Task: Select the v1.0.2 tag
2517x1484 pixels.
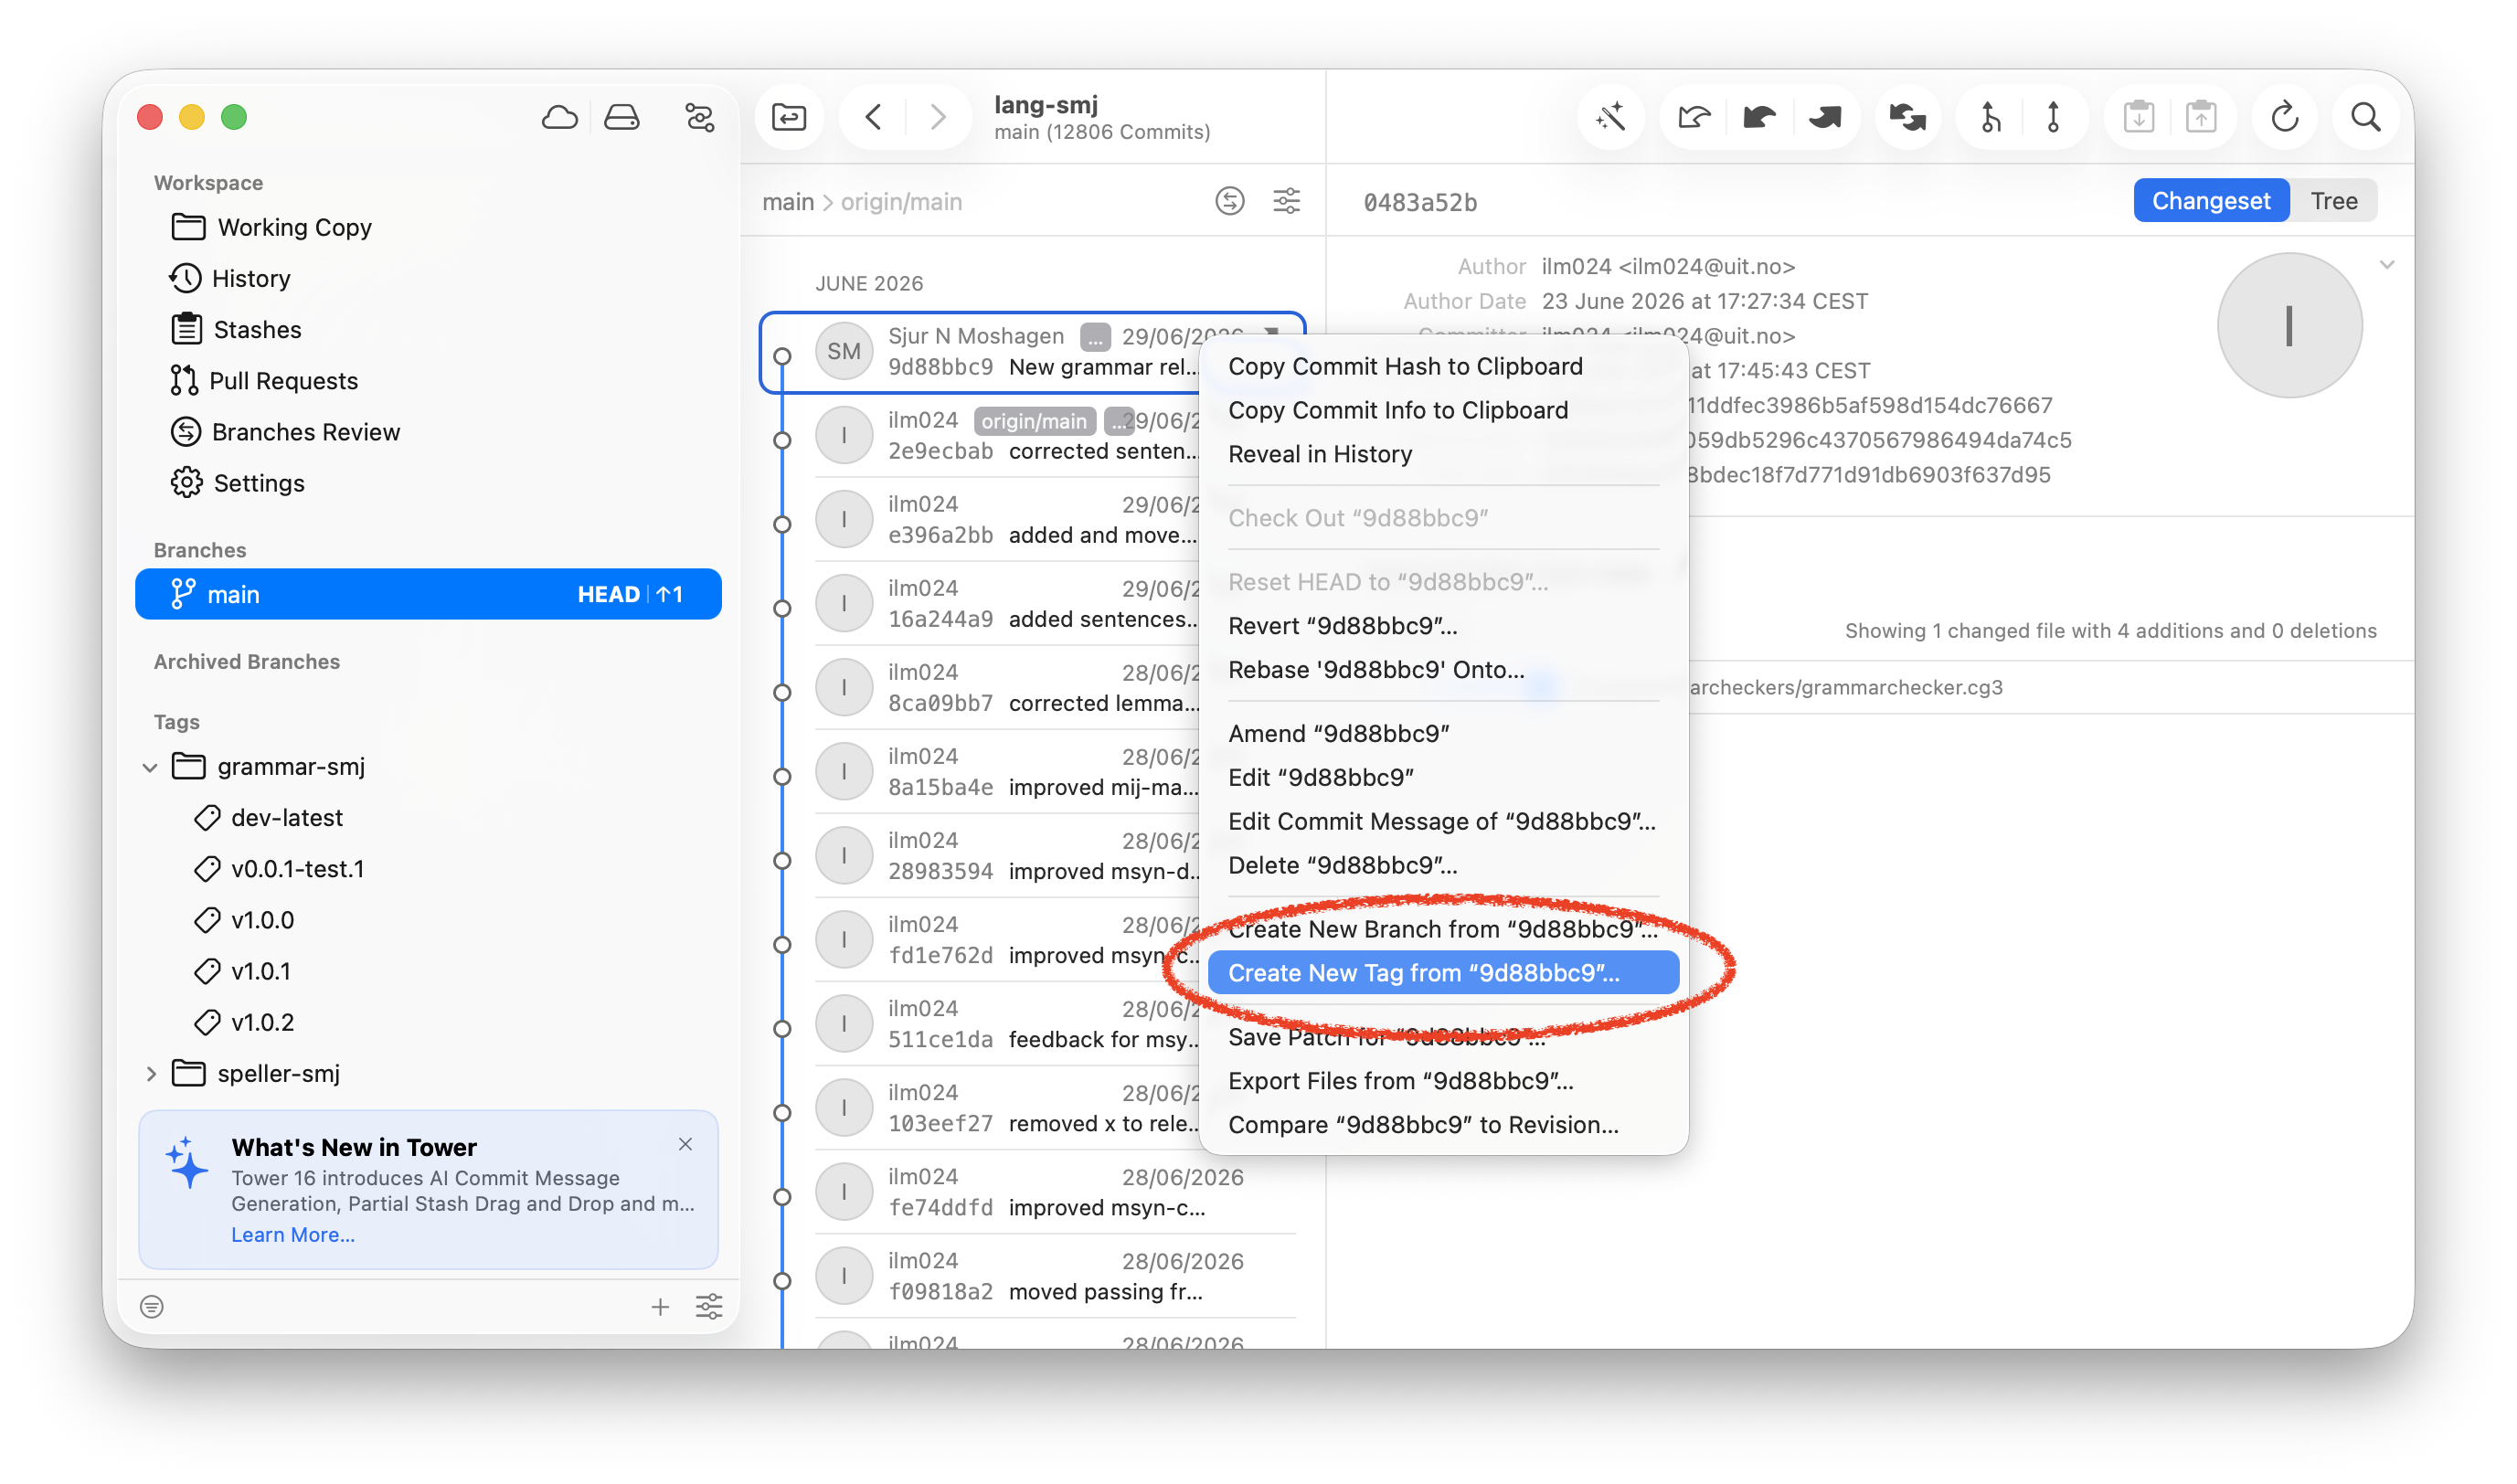Action: tap(263, 1023)
